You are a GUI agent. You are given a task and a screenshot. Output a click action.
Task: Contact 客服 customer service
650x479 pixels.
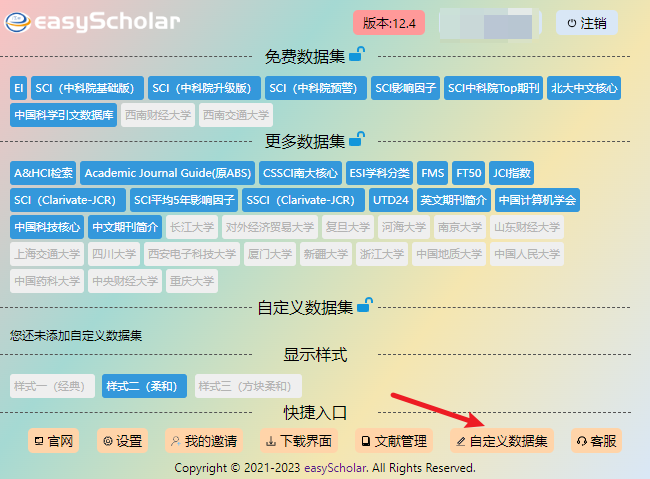(x=597, y=441)
